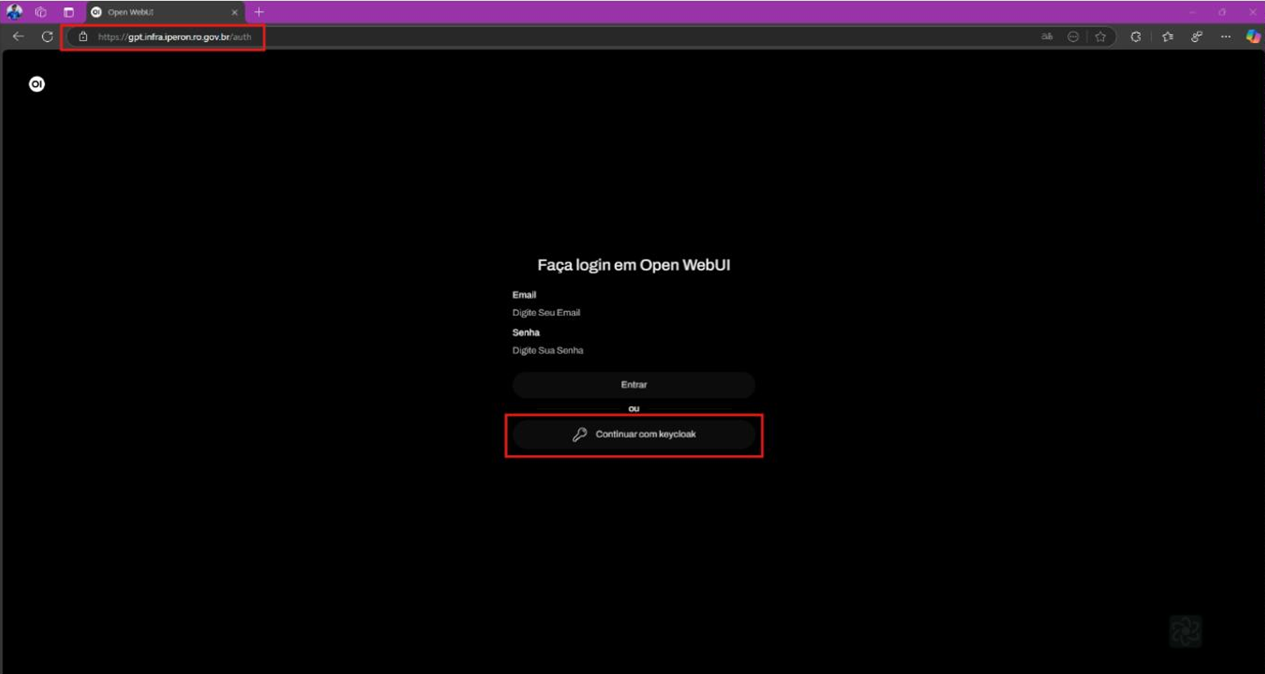Screen dimensions: 1265x674
Task: Add this page to favorites with the star
Action: click(x=1101, y=37)
